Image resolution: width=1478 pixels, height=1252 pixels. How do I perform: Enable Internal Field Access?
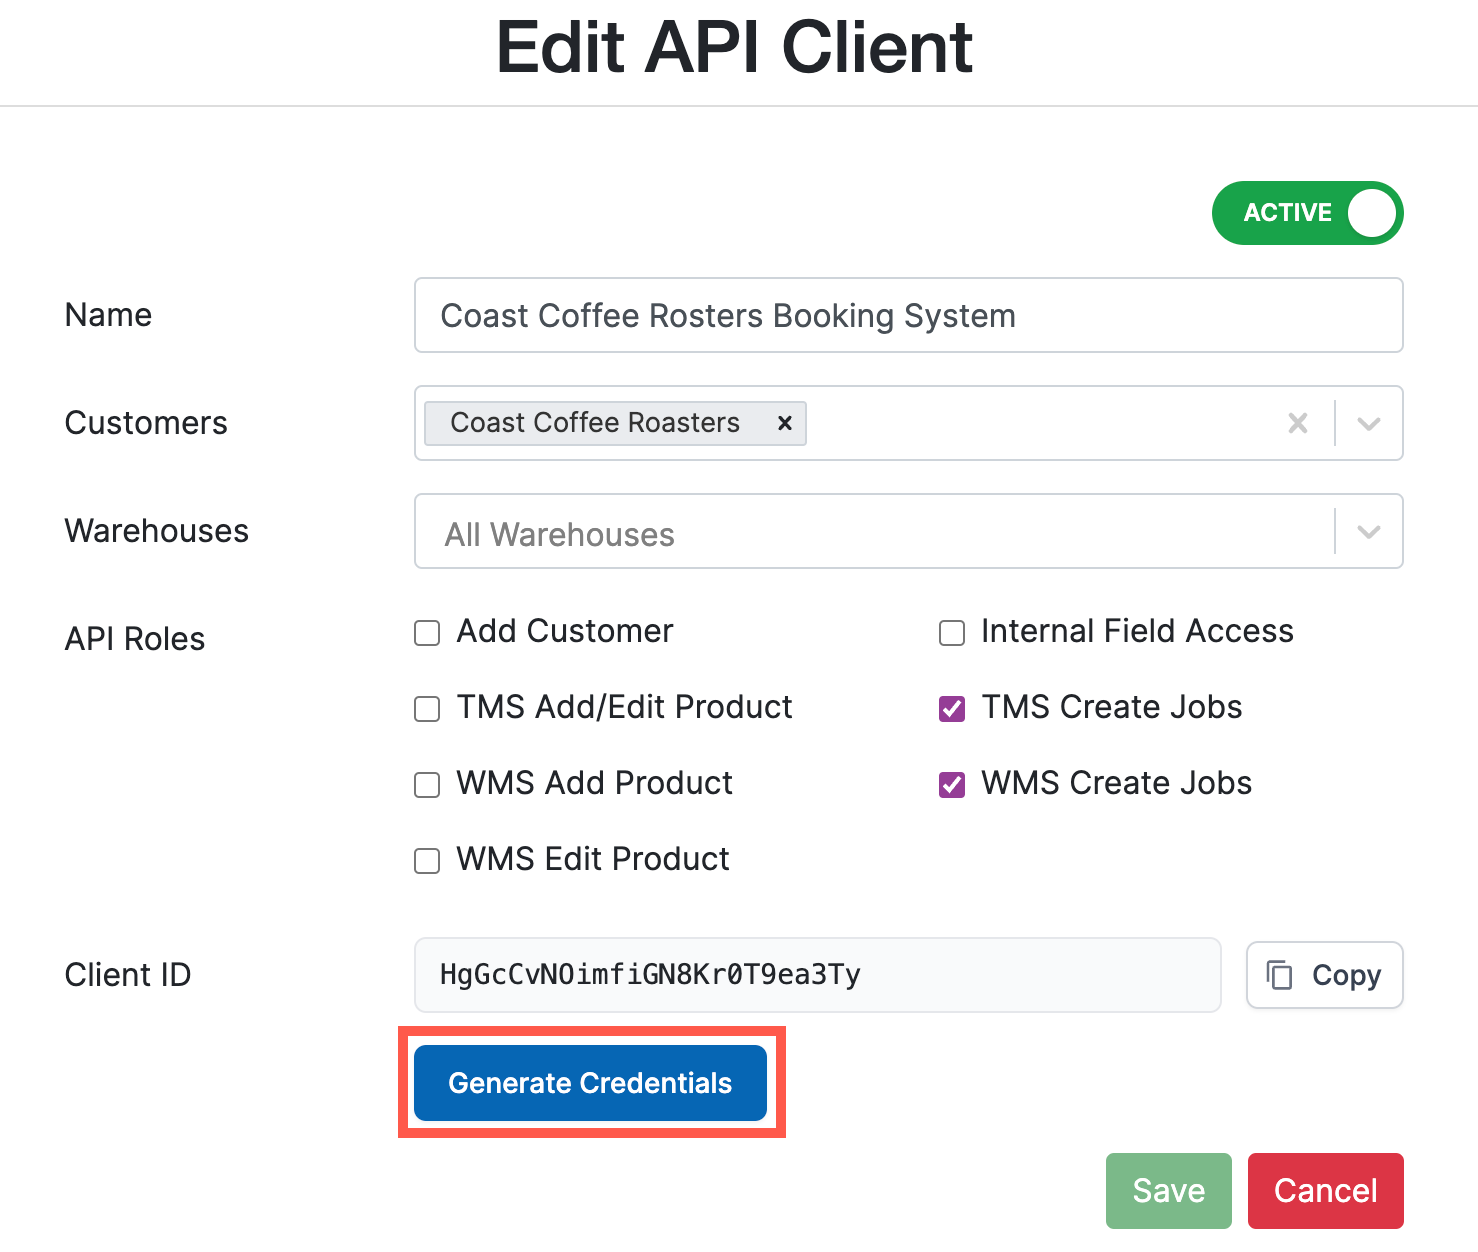pyautogui.click(x=951, y=632)
